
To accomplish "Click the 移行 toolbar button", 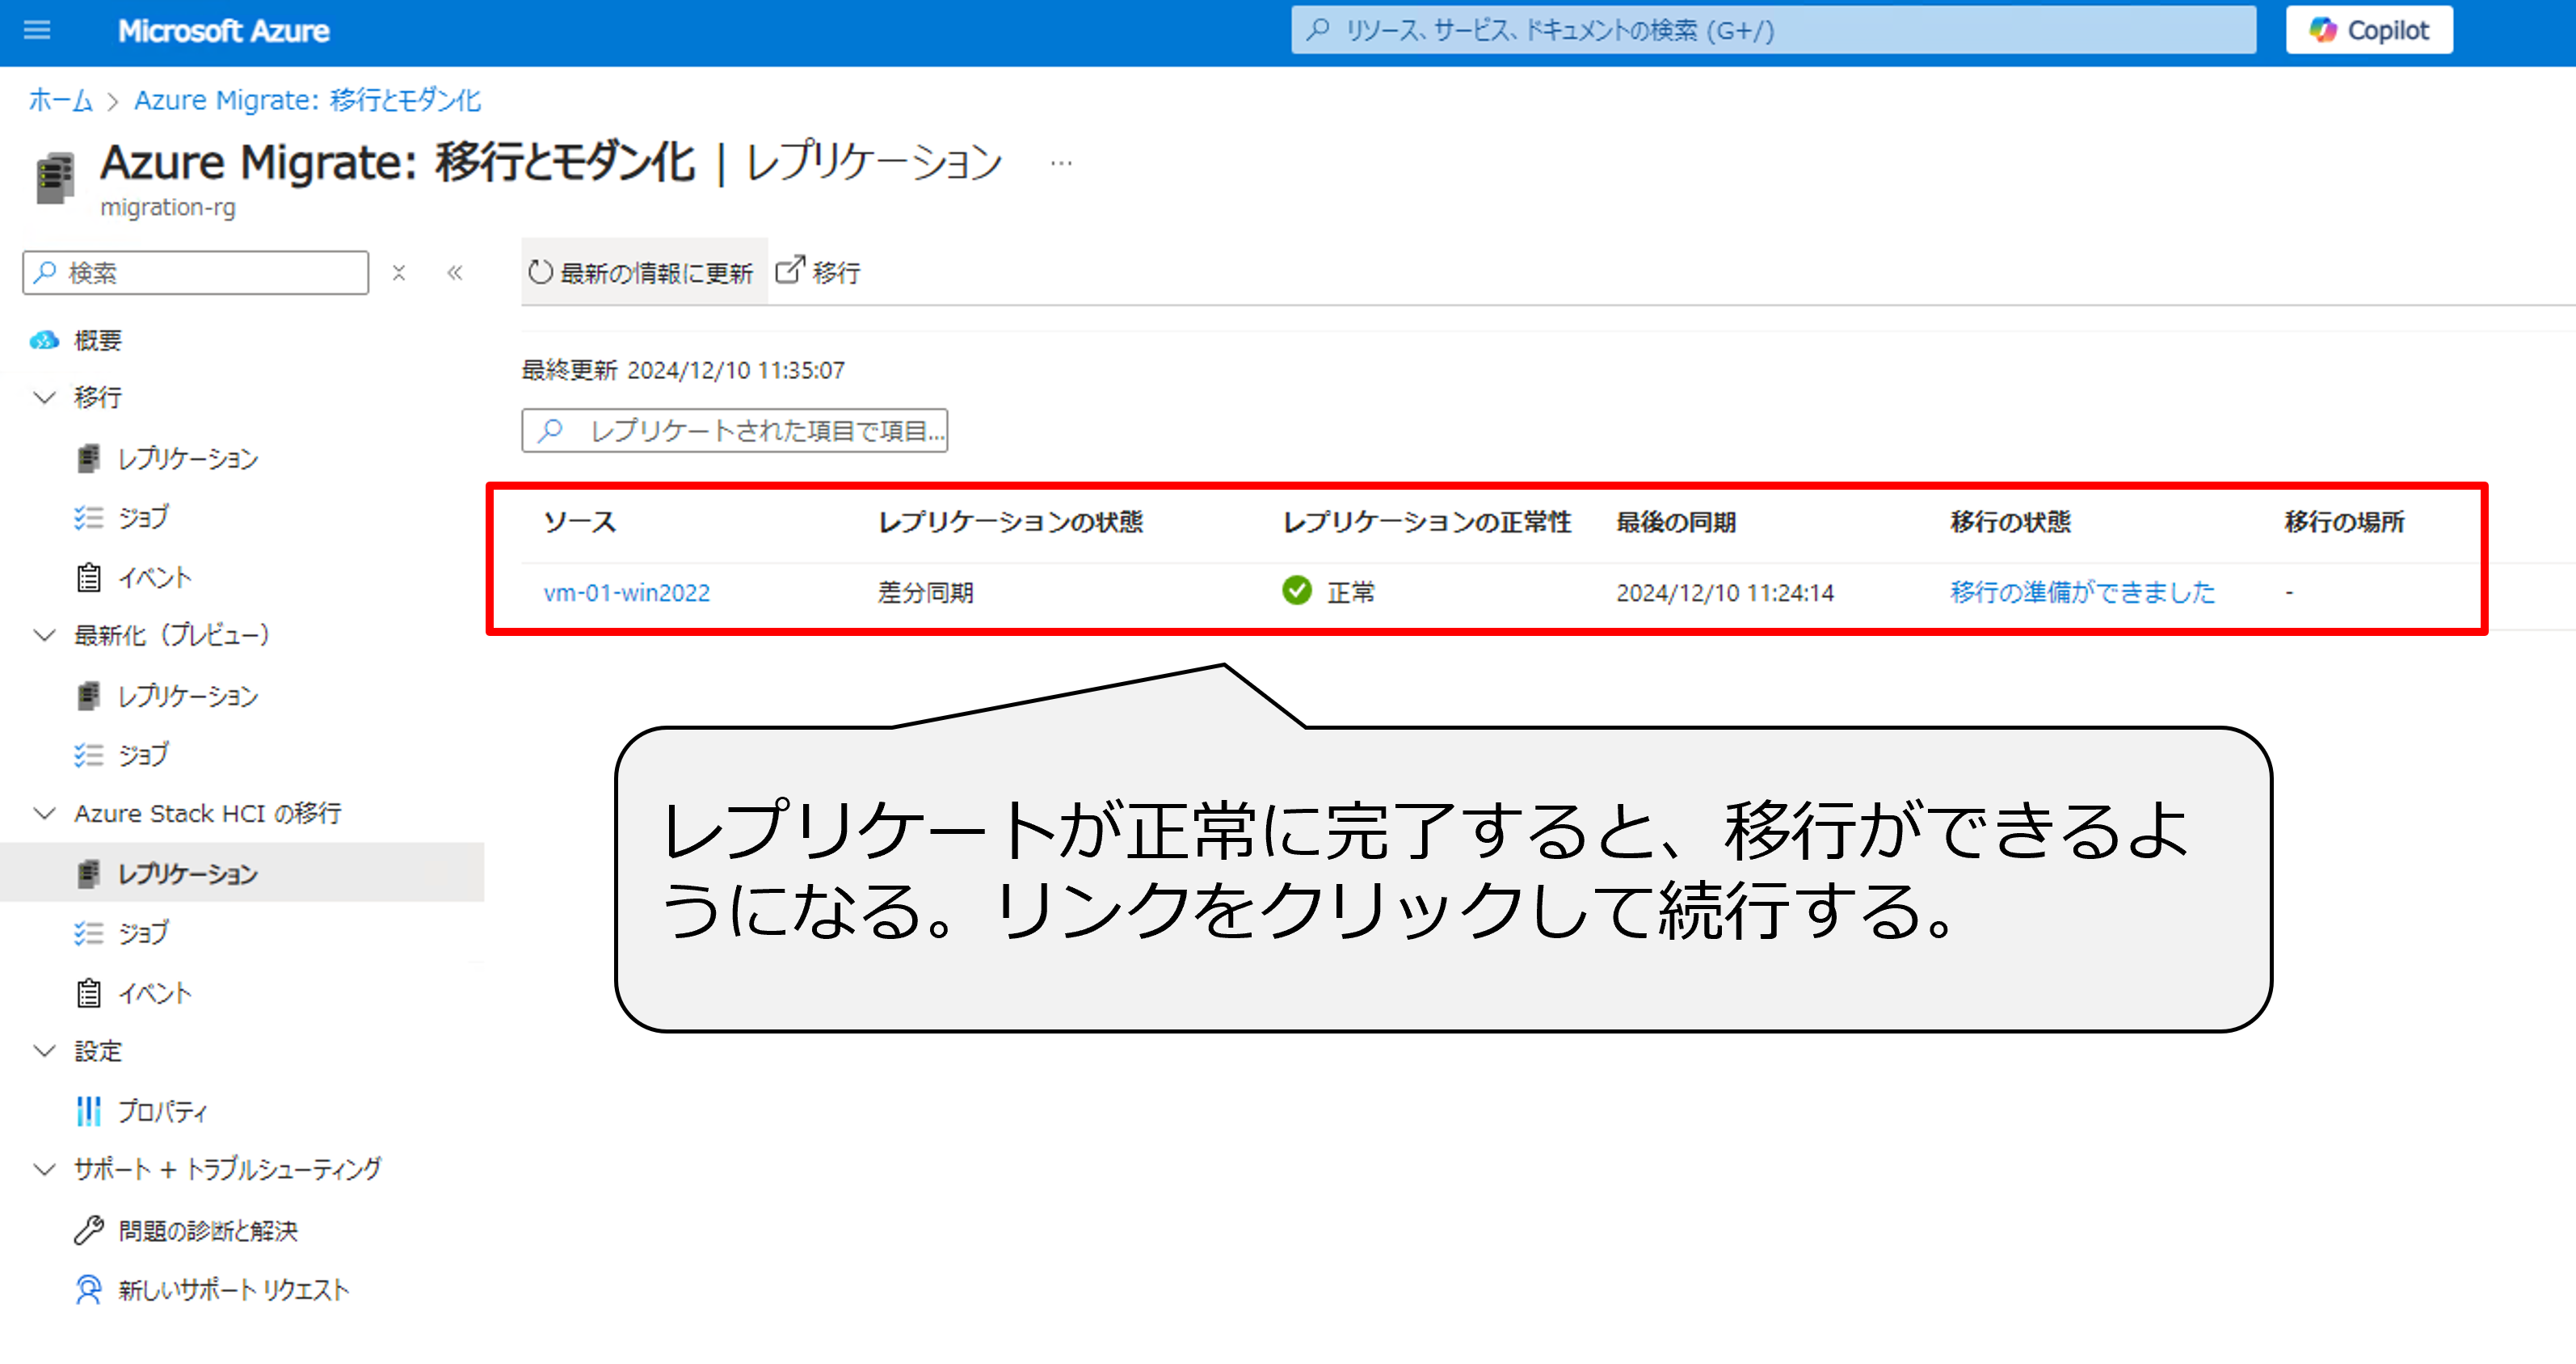I will point(818,272).
